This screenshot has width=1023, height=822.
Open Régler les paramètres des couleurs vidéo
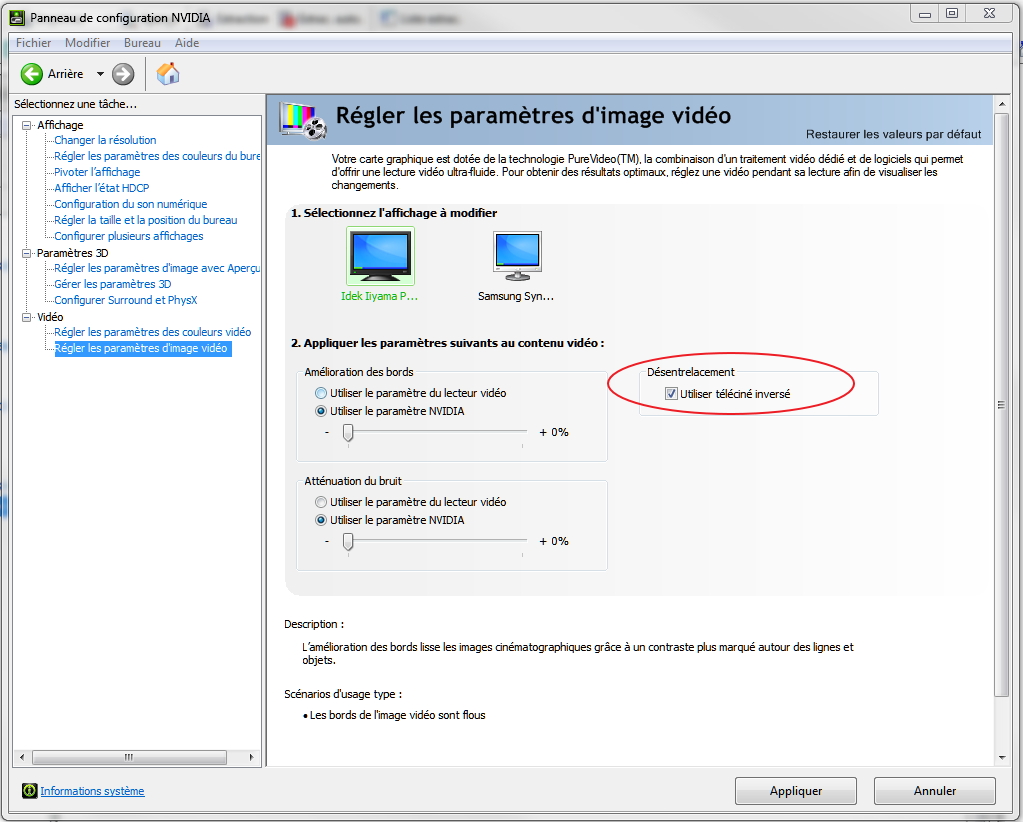pyautogui.click(x=153, y=332)
